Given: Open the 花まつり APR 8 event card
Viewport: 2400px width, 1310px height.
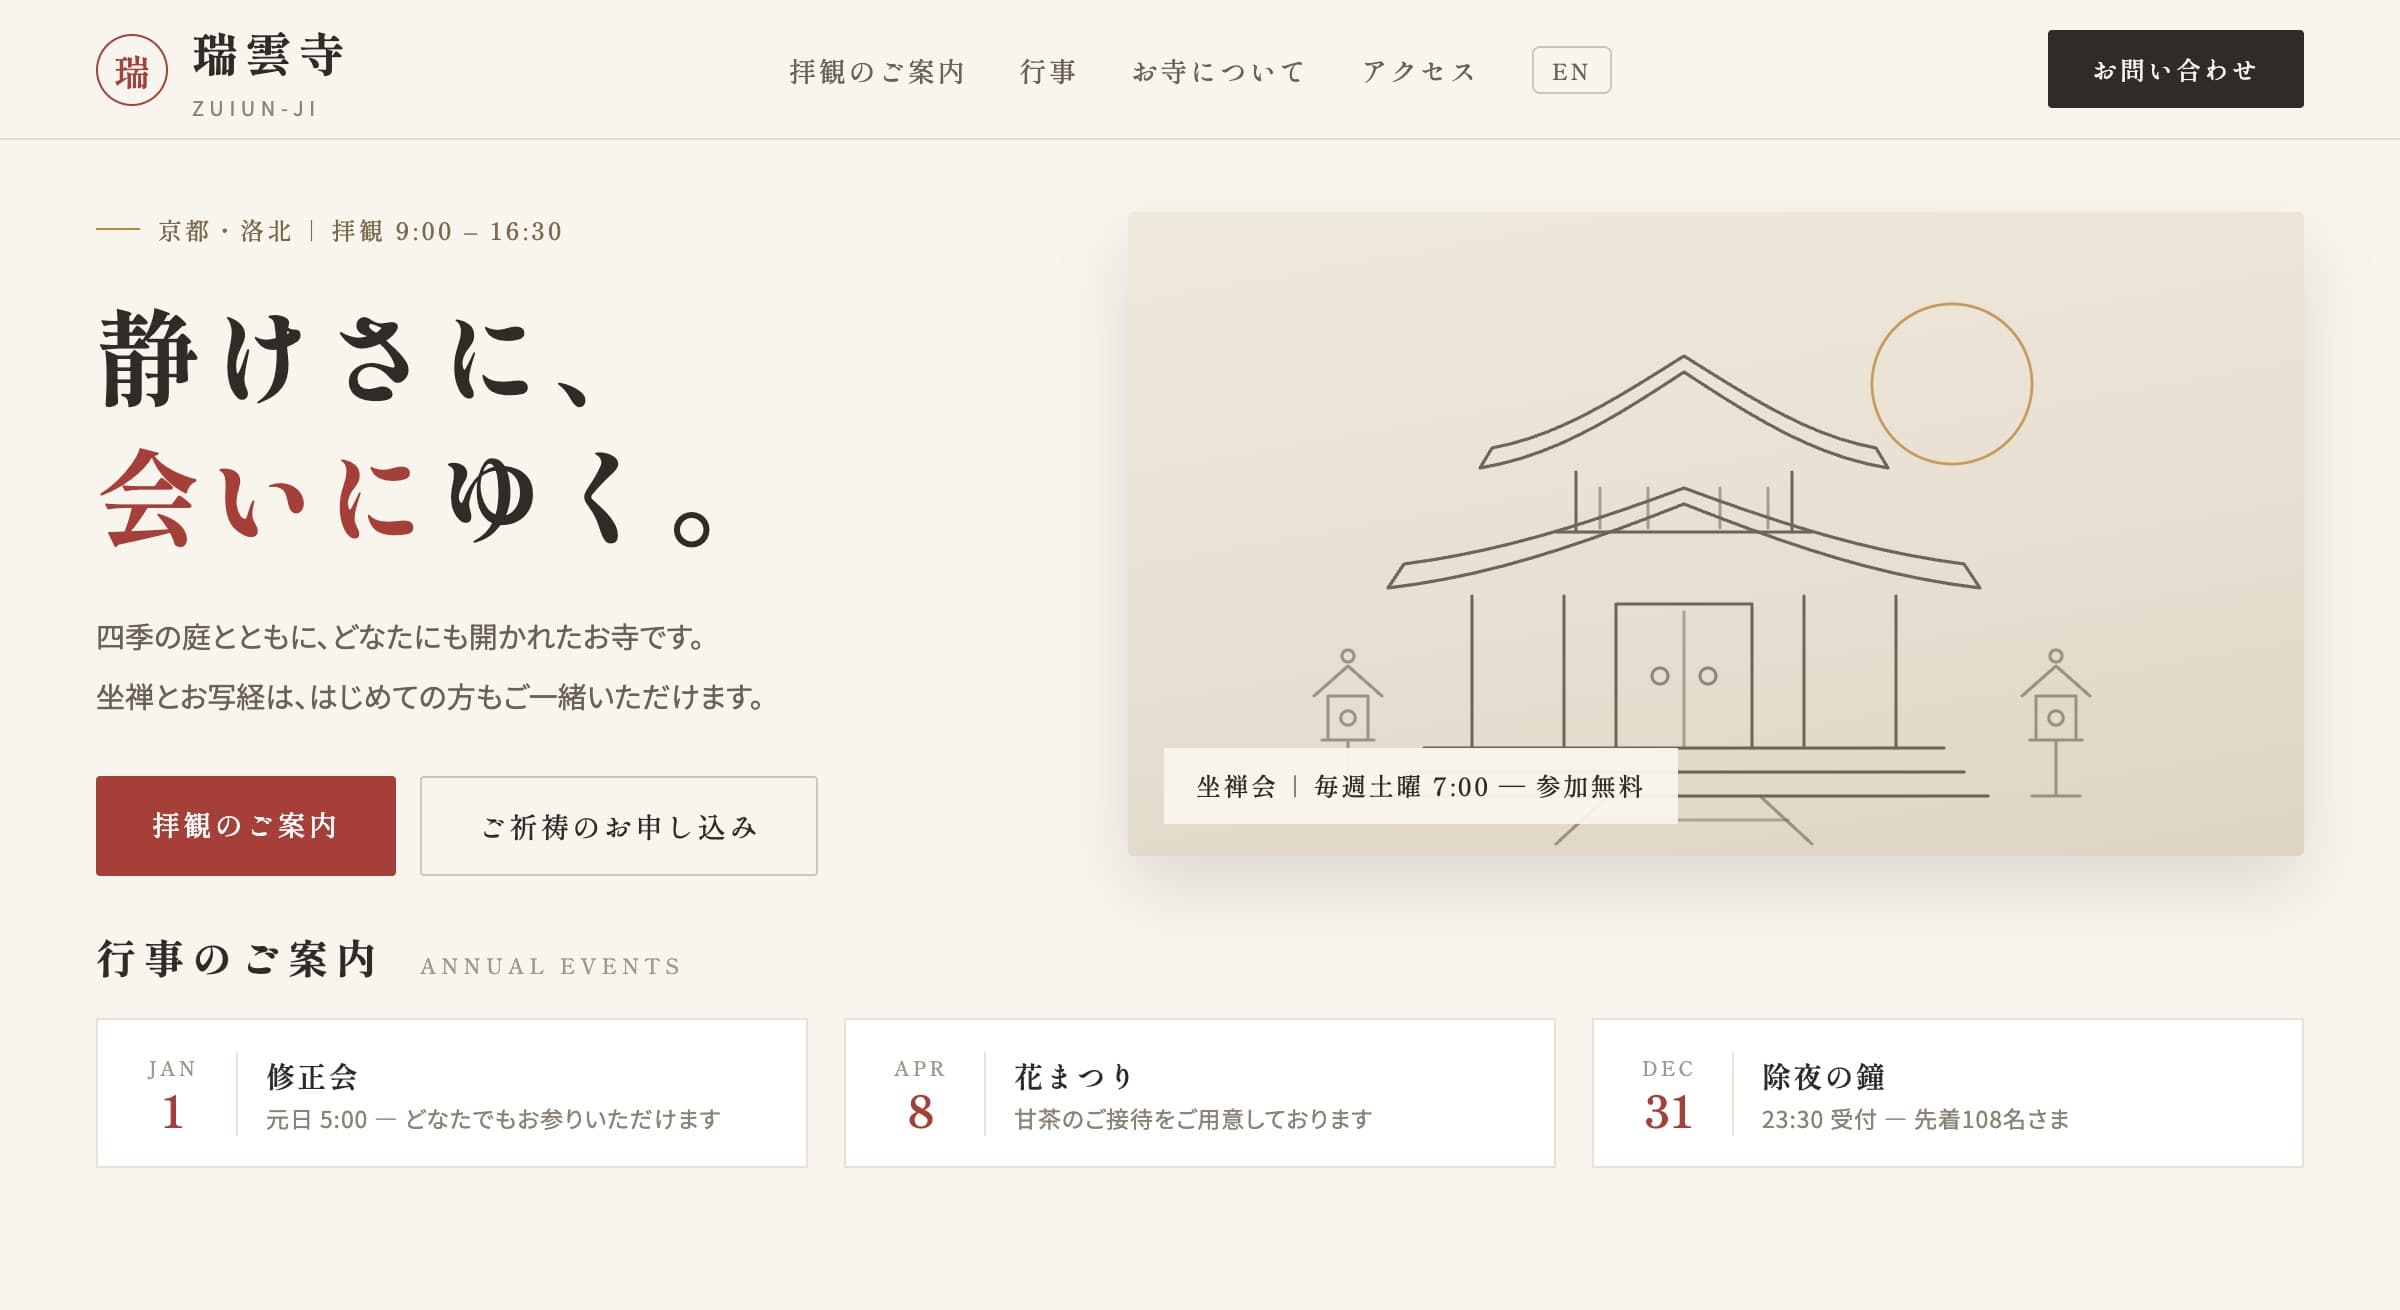Looking at the screenshot, I should 1200,1093.
